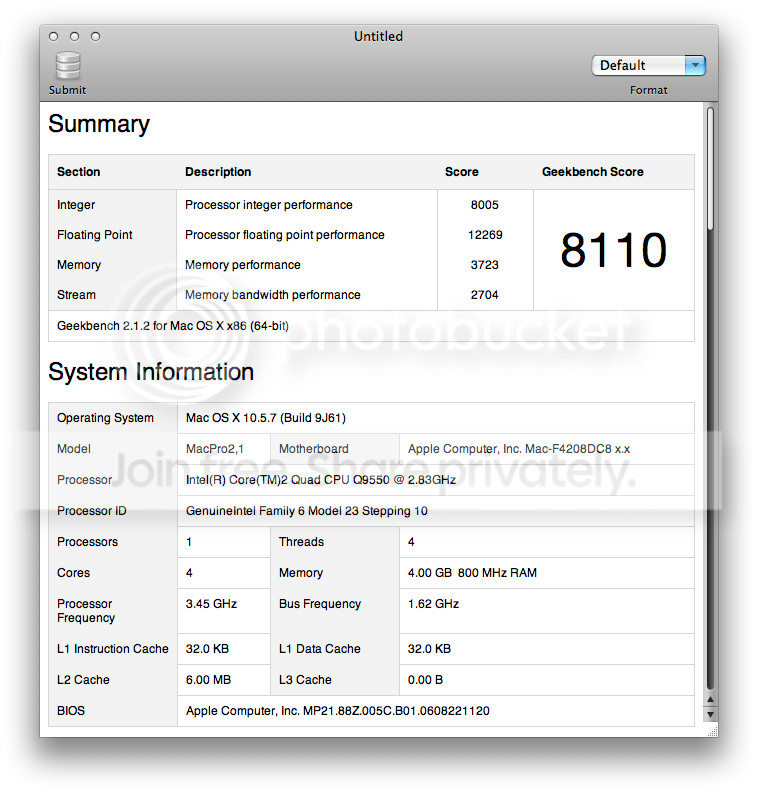
Task: Click the Geekbench Score column header
Action: pos(592,172)
